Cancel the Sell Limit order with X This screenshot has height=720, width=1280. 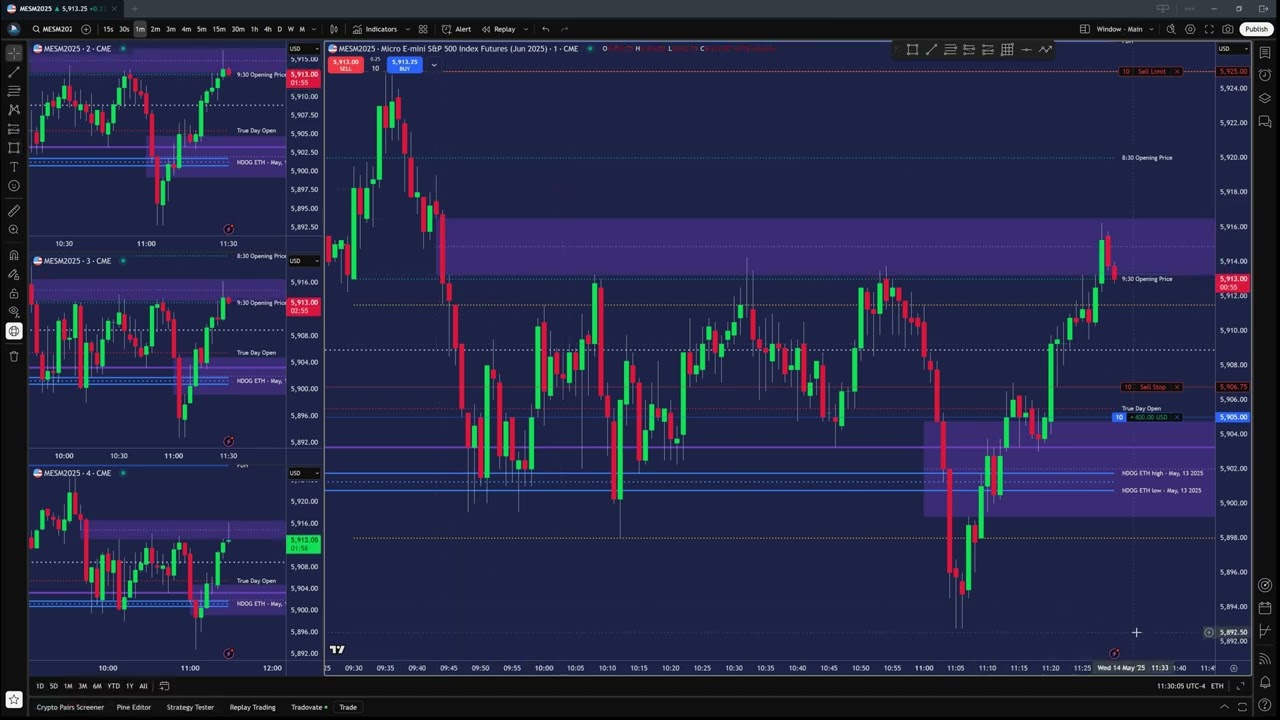tap(1177, 72)
